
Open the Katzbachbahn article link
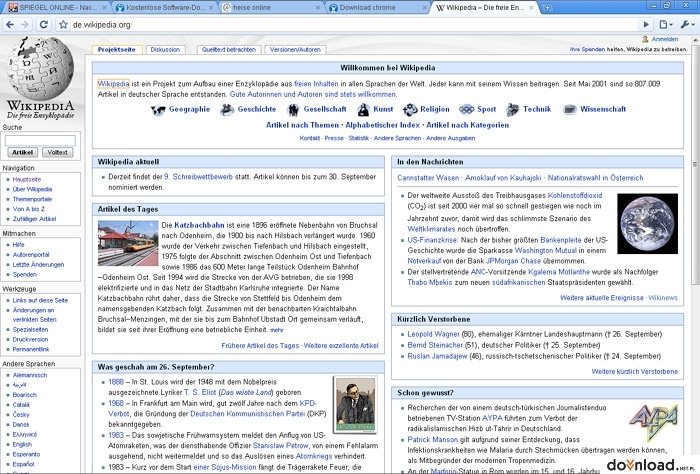(x=199, y=225)
